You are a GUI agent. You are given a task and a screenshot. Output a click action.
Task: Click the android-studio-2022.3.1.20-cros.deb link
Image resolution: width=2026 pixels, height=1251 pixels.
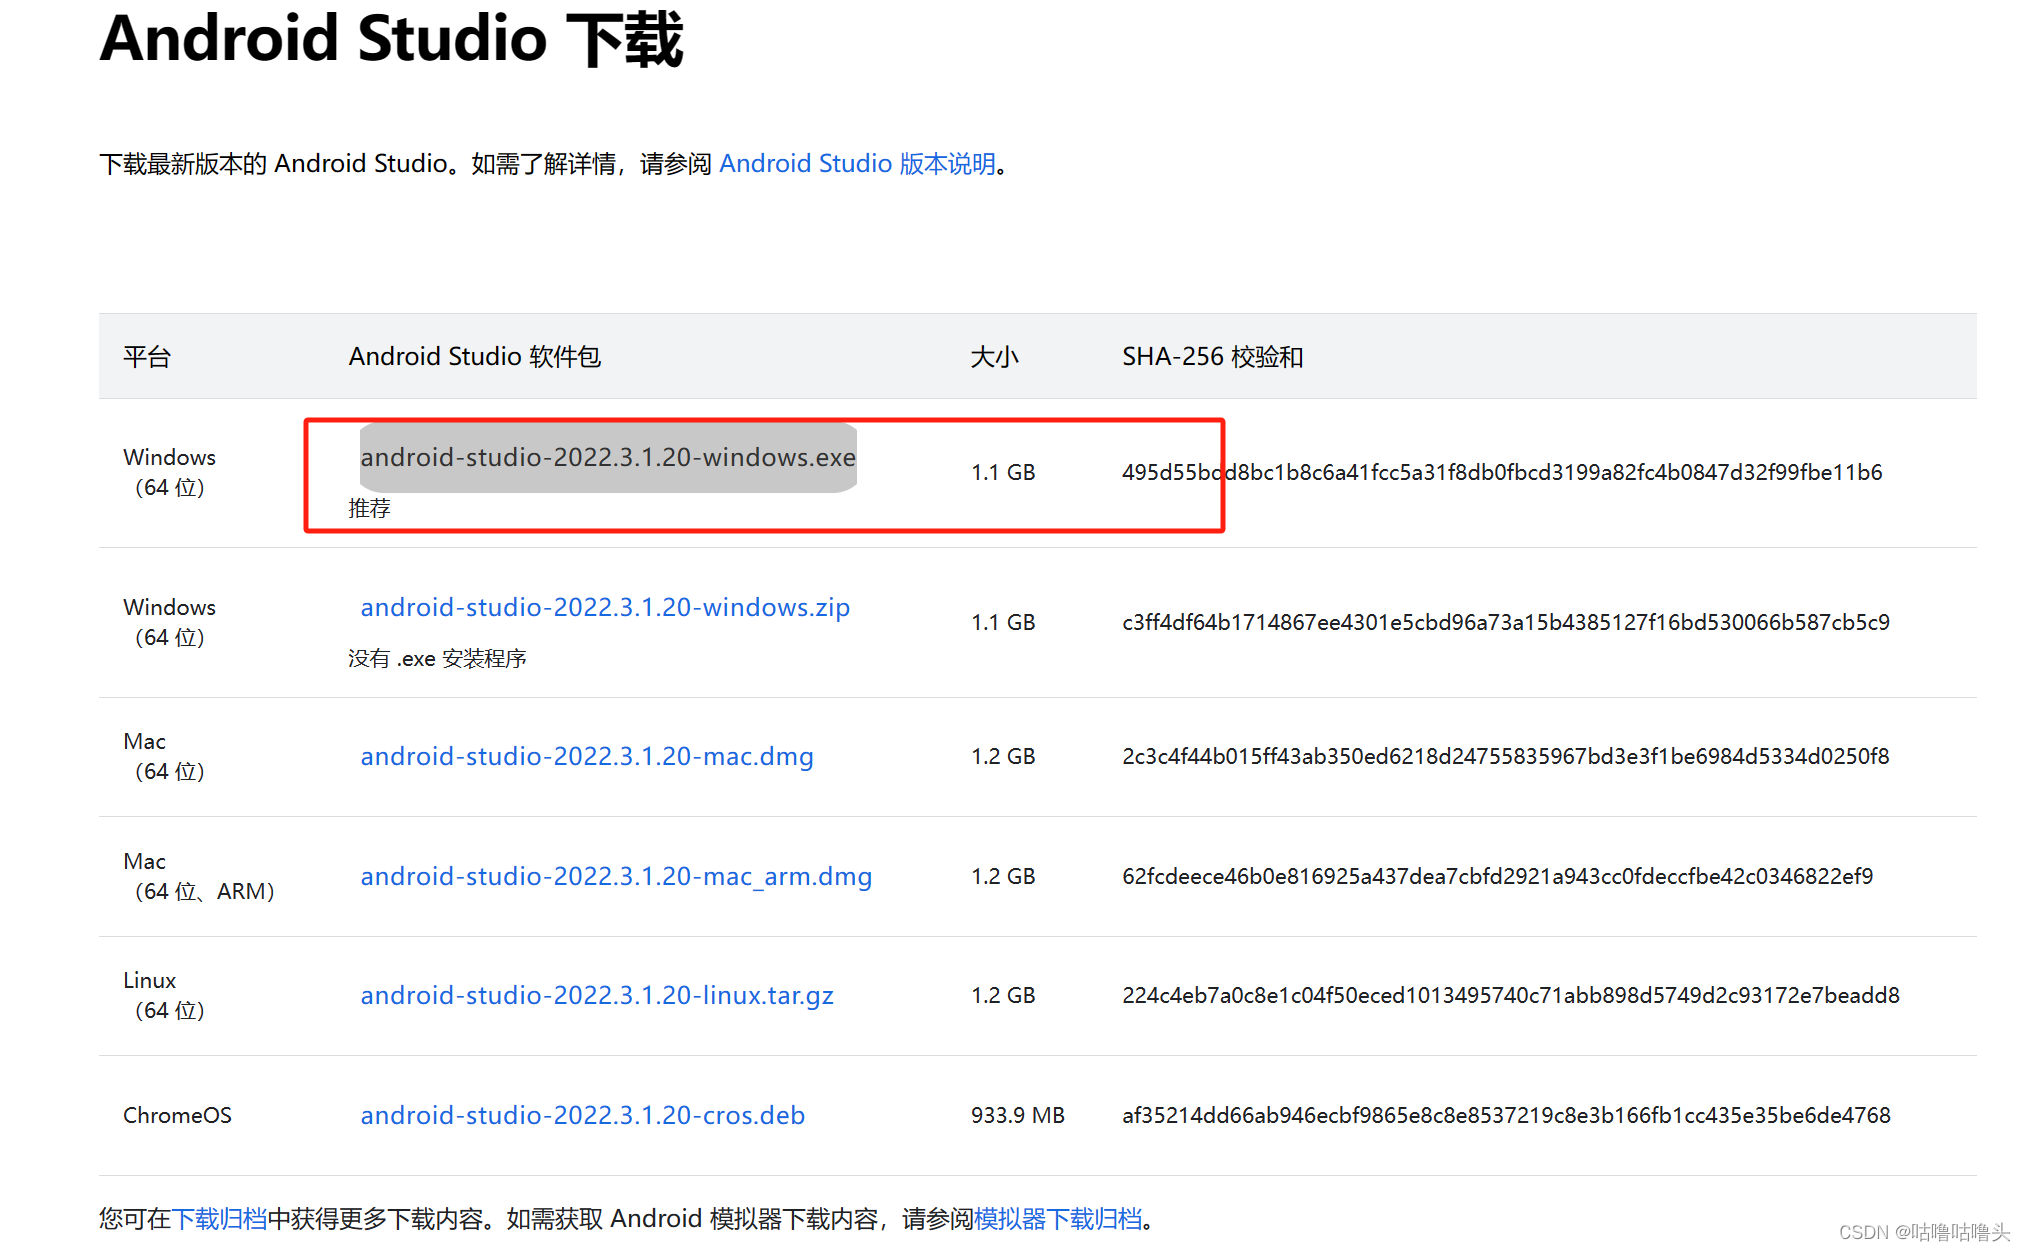coord(582,1115)
